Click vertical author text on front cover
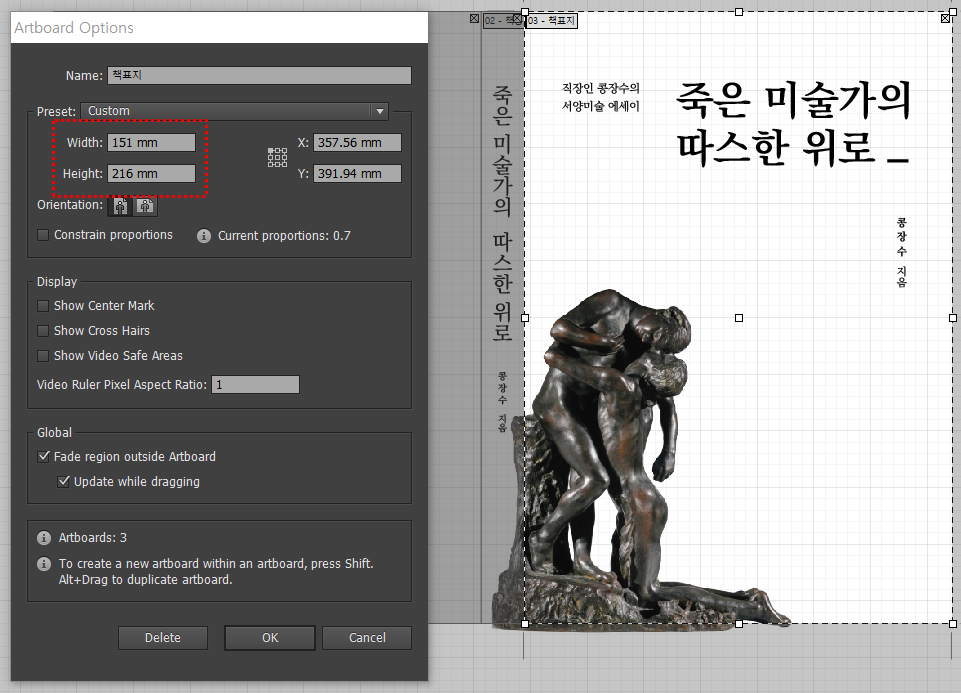This screenshot has width=961, height=693. [x=902, y=252]
